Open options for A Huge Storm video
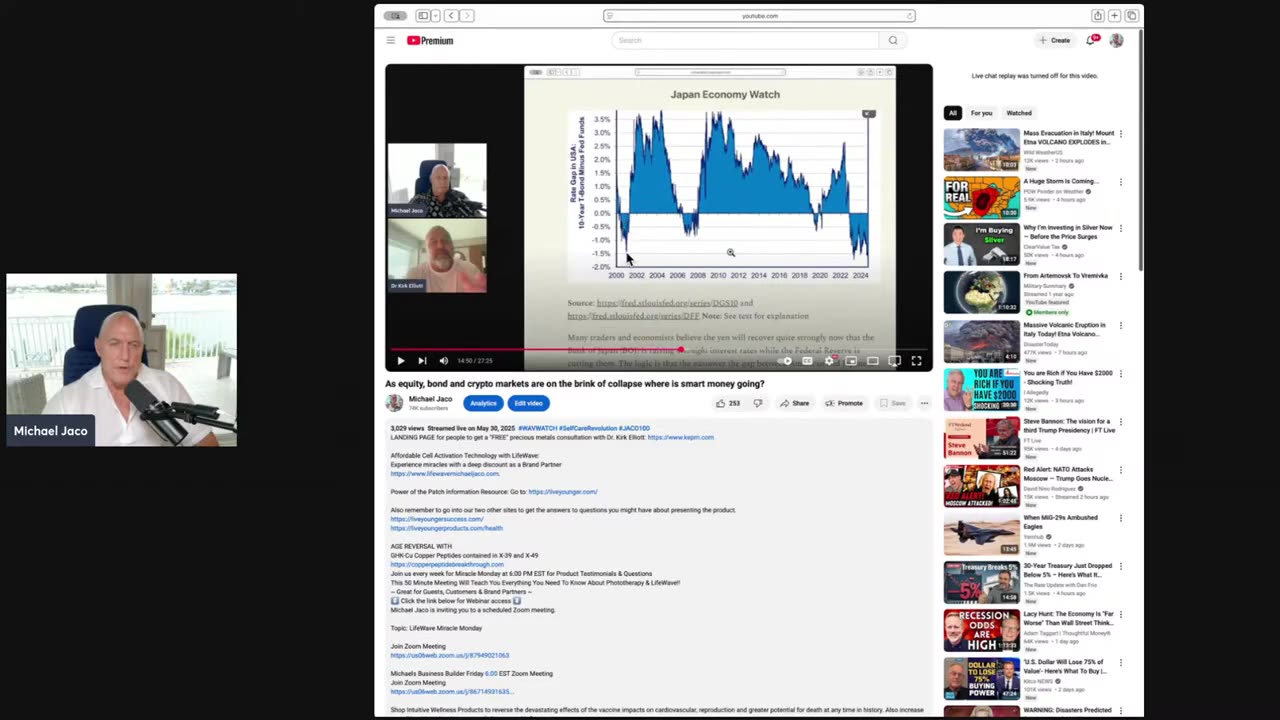The image size is (1280, 720). tap(1120, 182)
